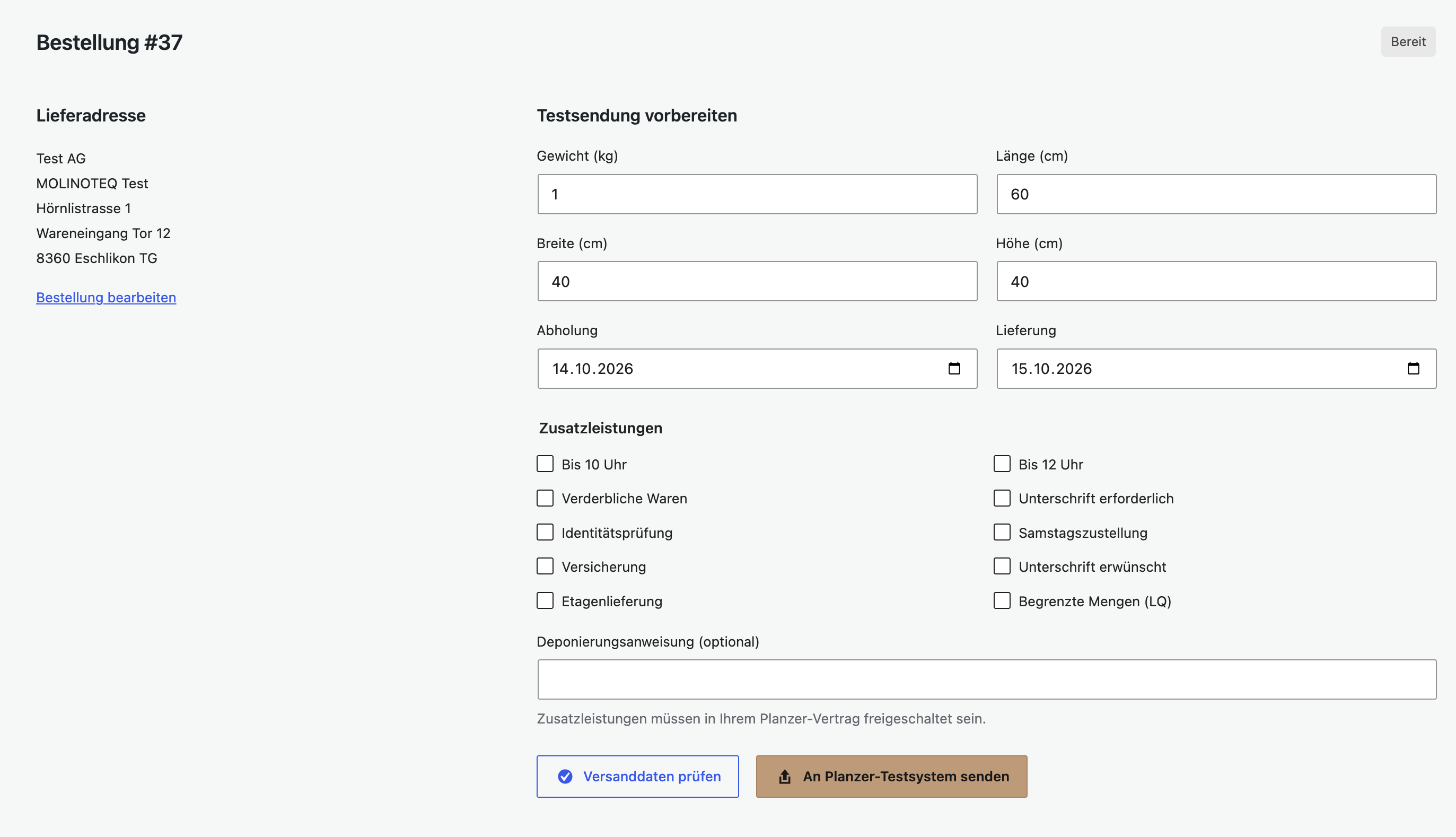This screenshot has width=1456, height=837.
Task: Check Begrenzte Mengen (LQ)
Action: pyautogui.click(x=1002, y=601)
